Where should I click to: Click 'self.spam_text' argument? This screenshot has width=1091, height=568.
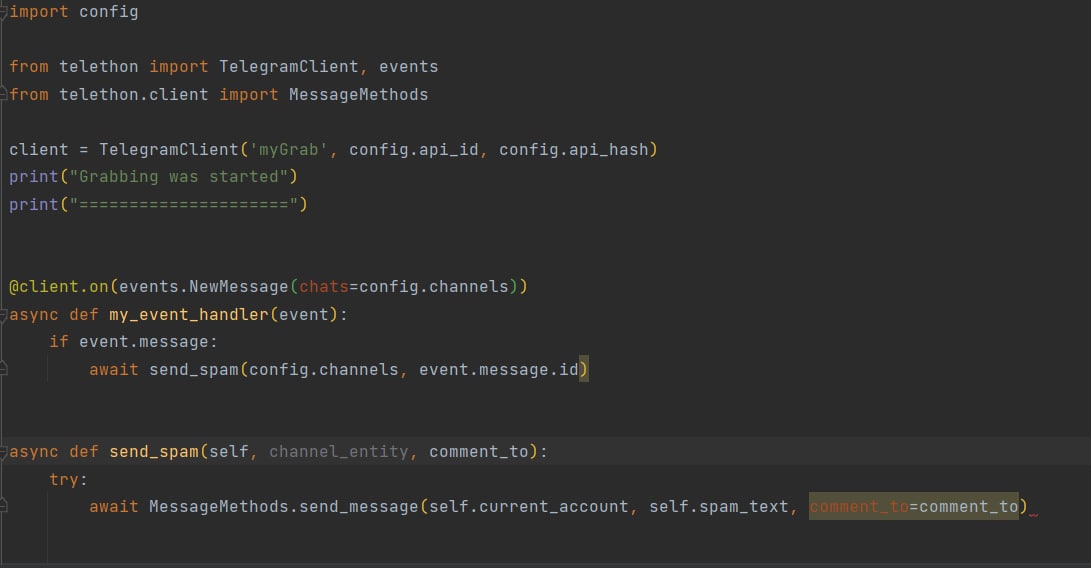pos(719,507)
